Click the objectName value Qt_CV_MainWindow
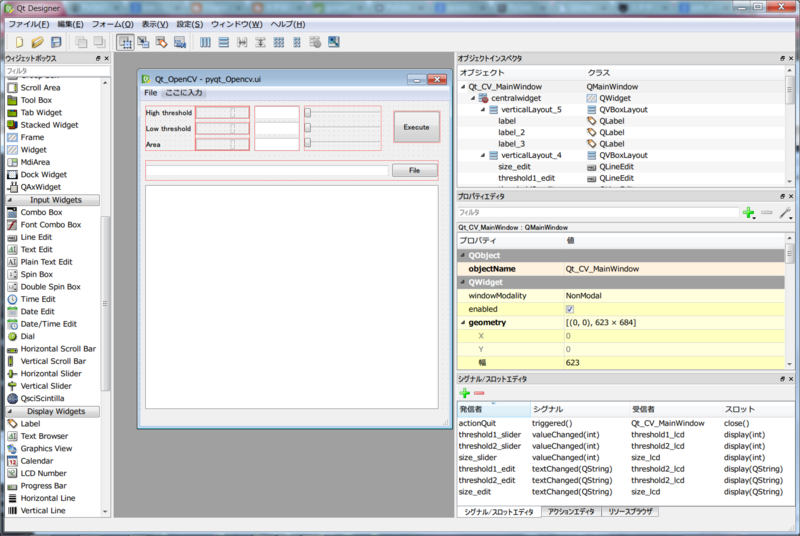800x536 pixels. [602, 269]
